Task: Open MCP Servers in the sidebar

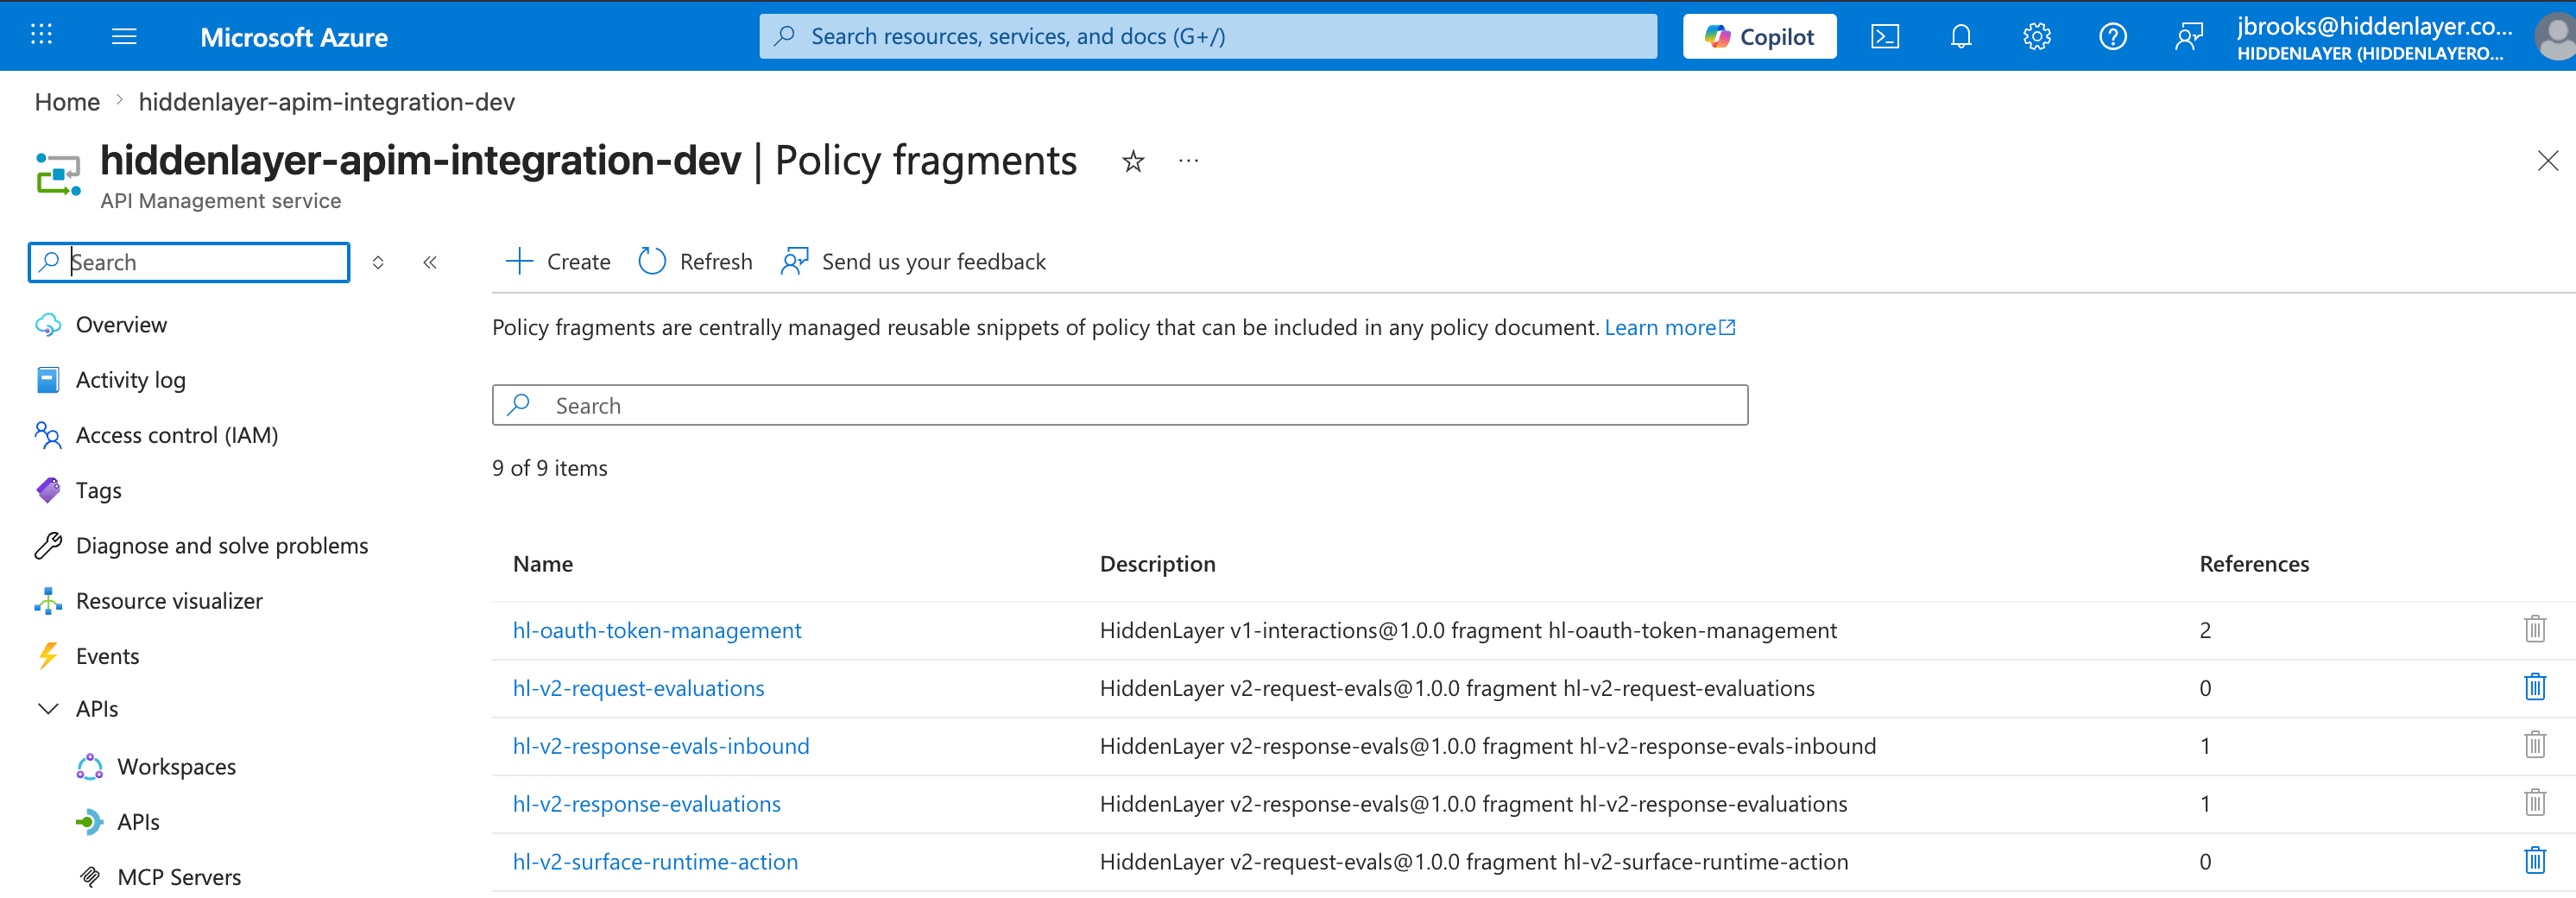Action: [179, 877]
